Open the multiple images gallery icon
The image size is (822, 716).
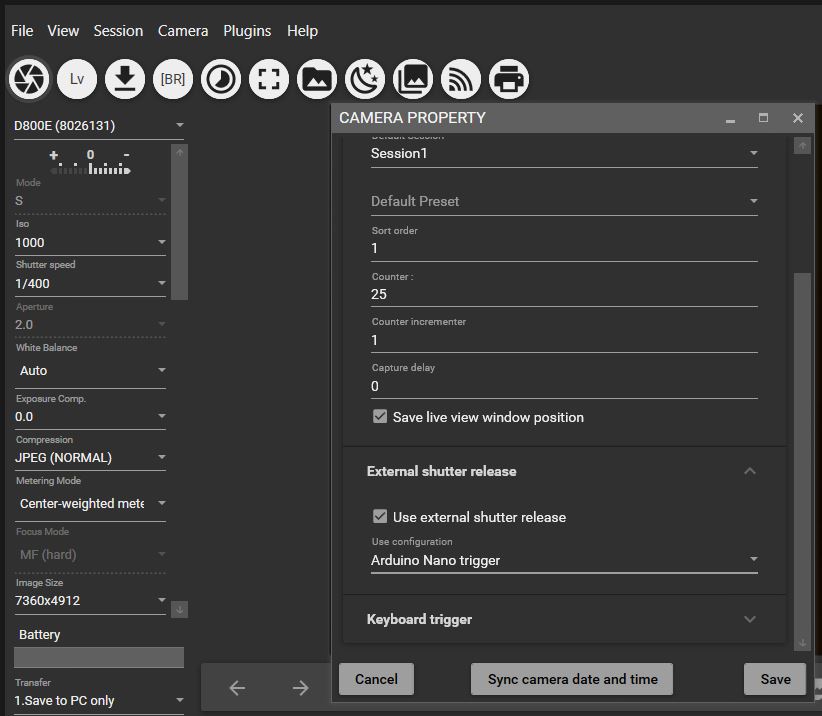click(413, 79)
